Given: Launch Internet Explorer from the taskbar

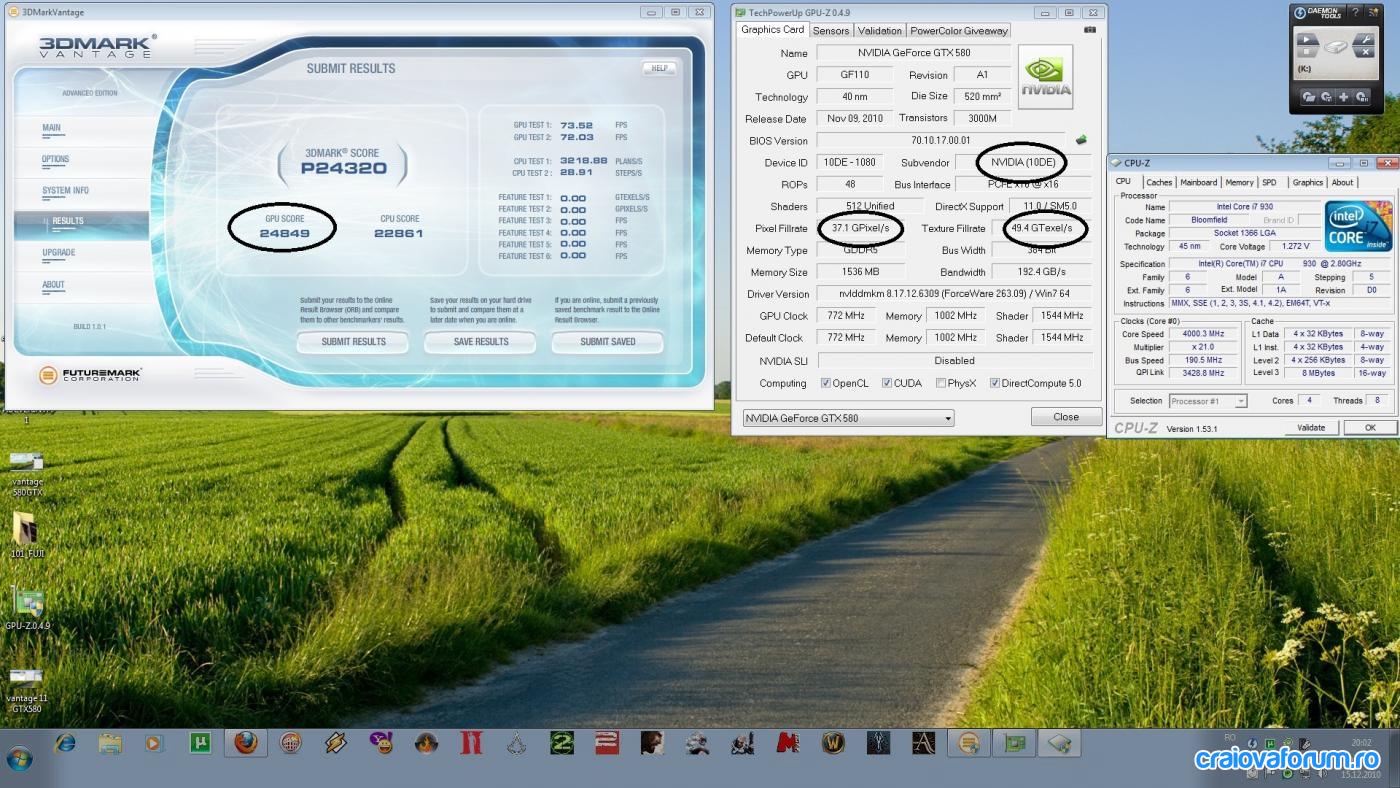Looking at the screenshot, I should click(66, 743).
